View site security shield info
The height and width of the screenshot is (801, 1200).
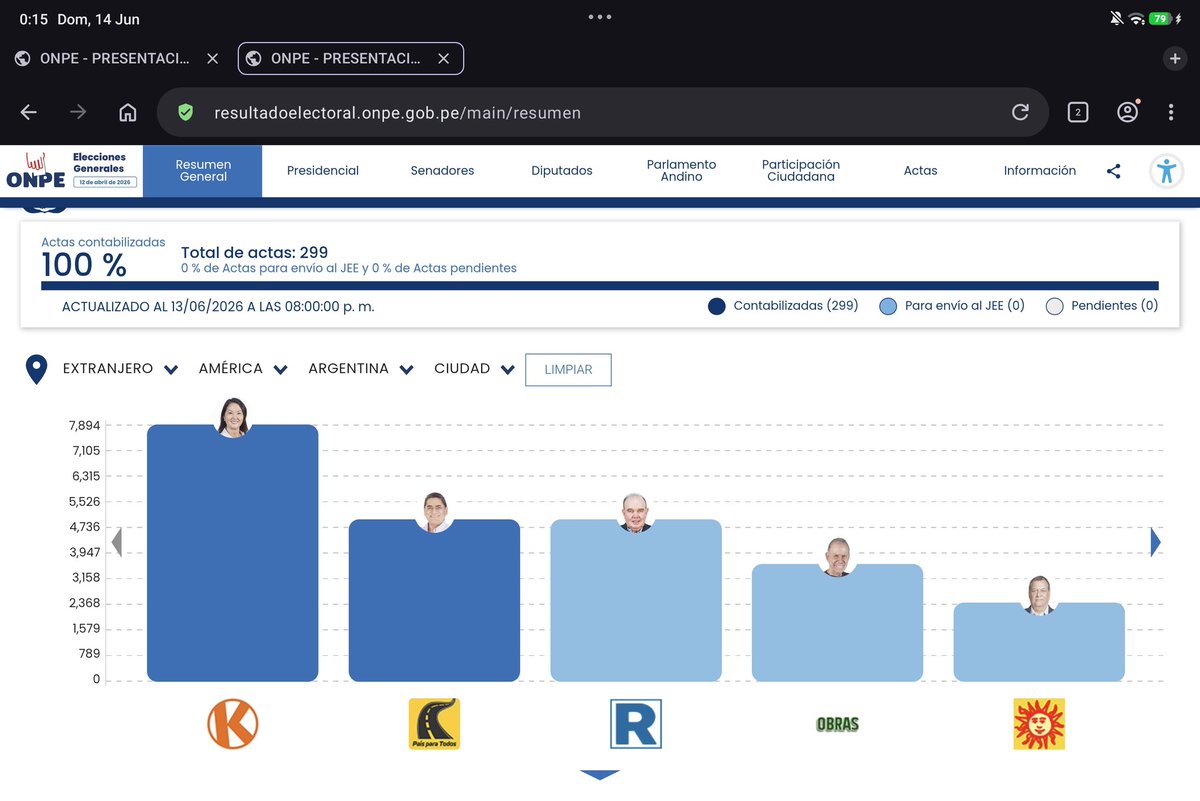(185, 112)
